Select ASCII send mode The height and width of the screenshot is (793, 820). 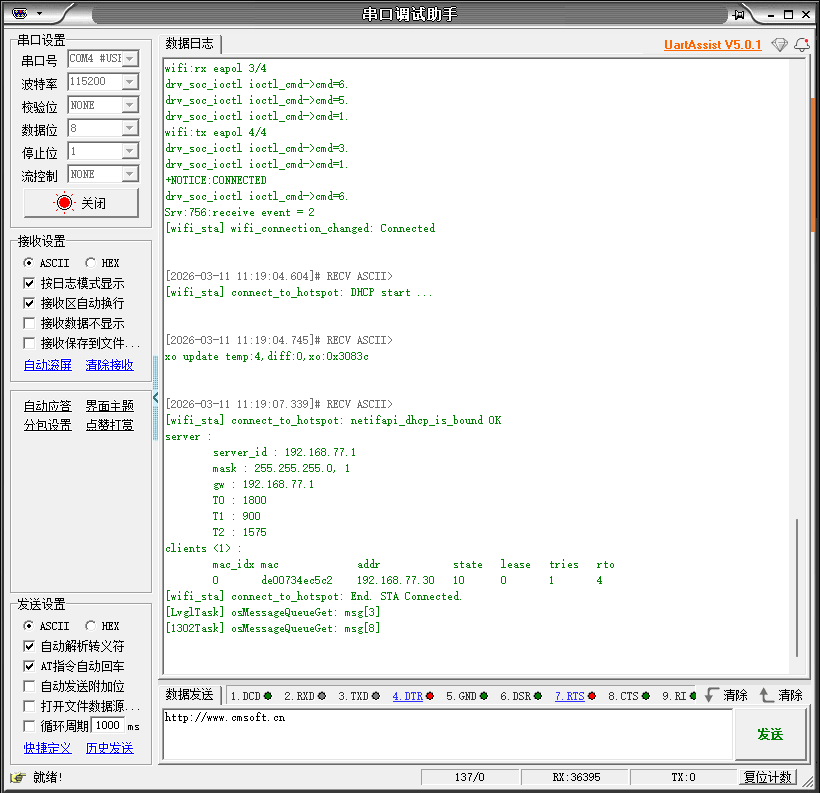[x=28, y=626]
